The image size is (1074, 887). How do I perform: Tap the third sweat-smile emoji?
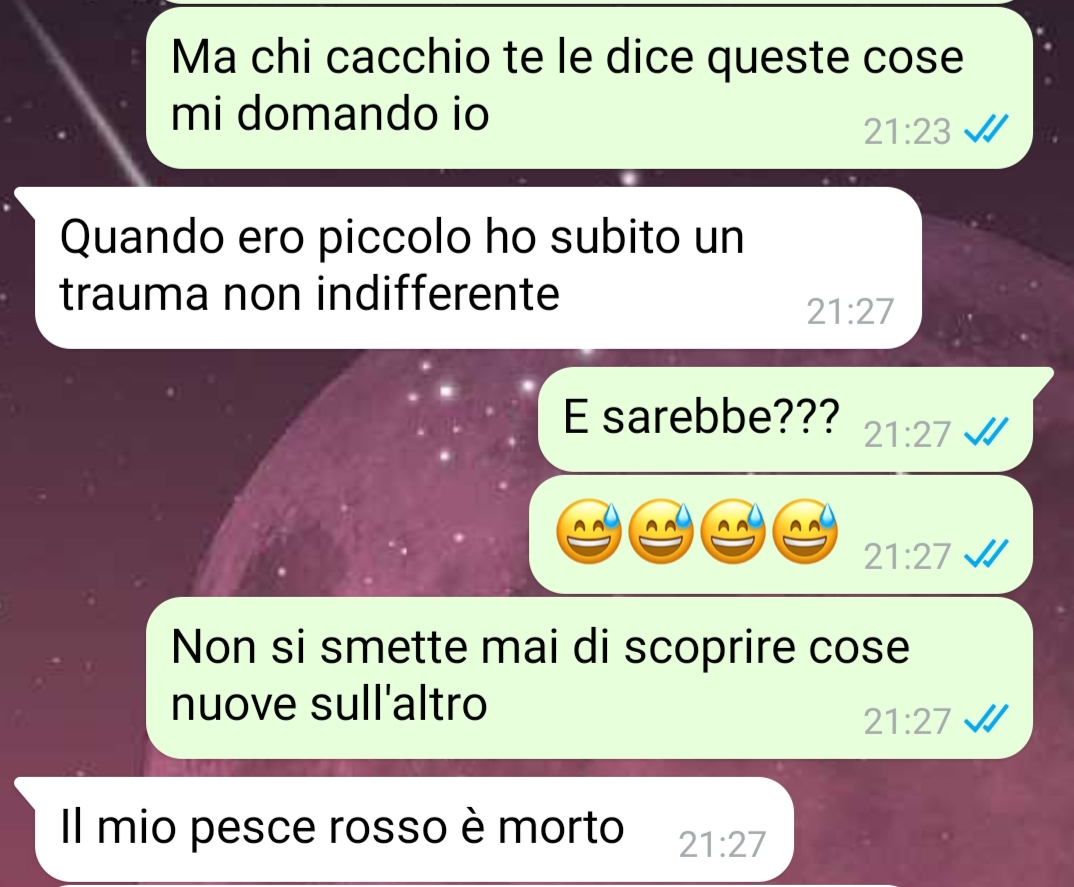pos(732,534)
